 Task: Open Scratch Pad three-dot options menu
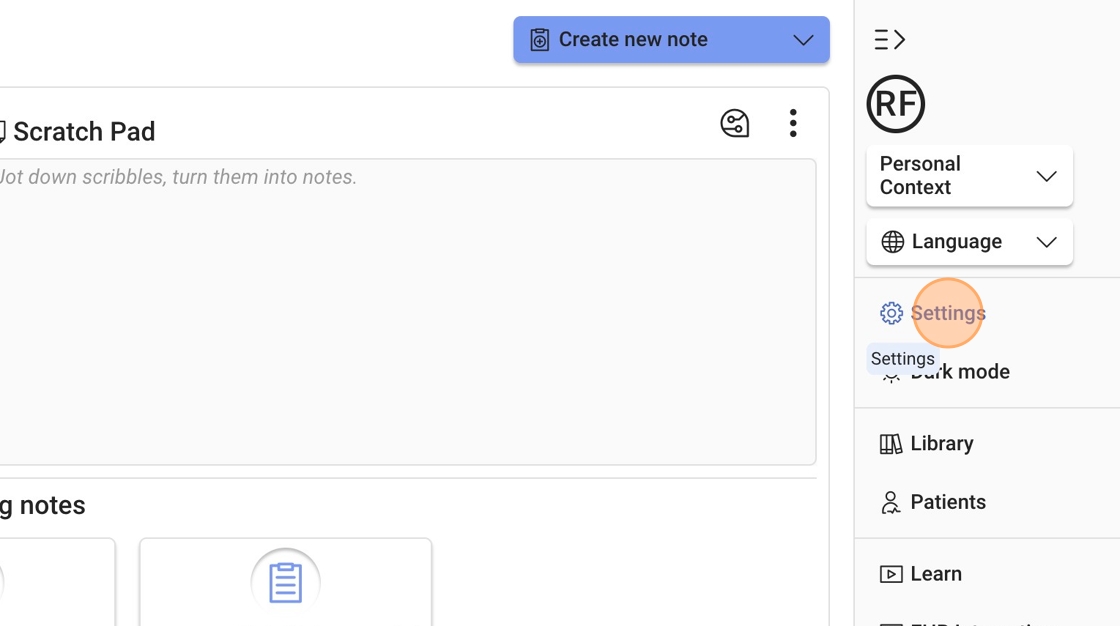pos(793,123)
